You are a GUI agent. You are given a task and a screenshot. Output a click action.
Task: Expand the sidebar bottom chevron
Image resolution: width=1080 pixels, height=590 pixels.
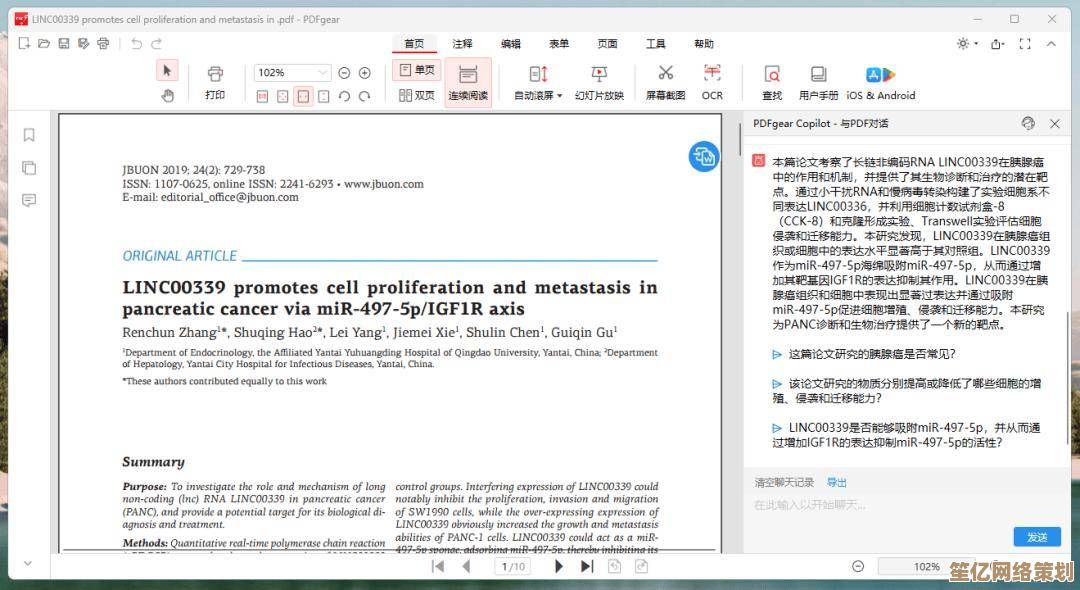click(x=28, y=563)
